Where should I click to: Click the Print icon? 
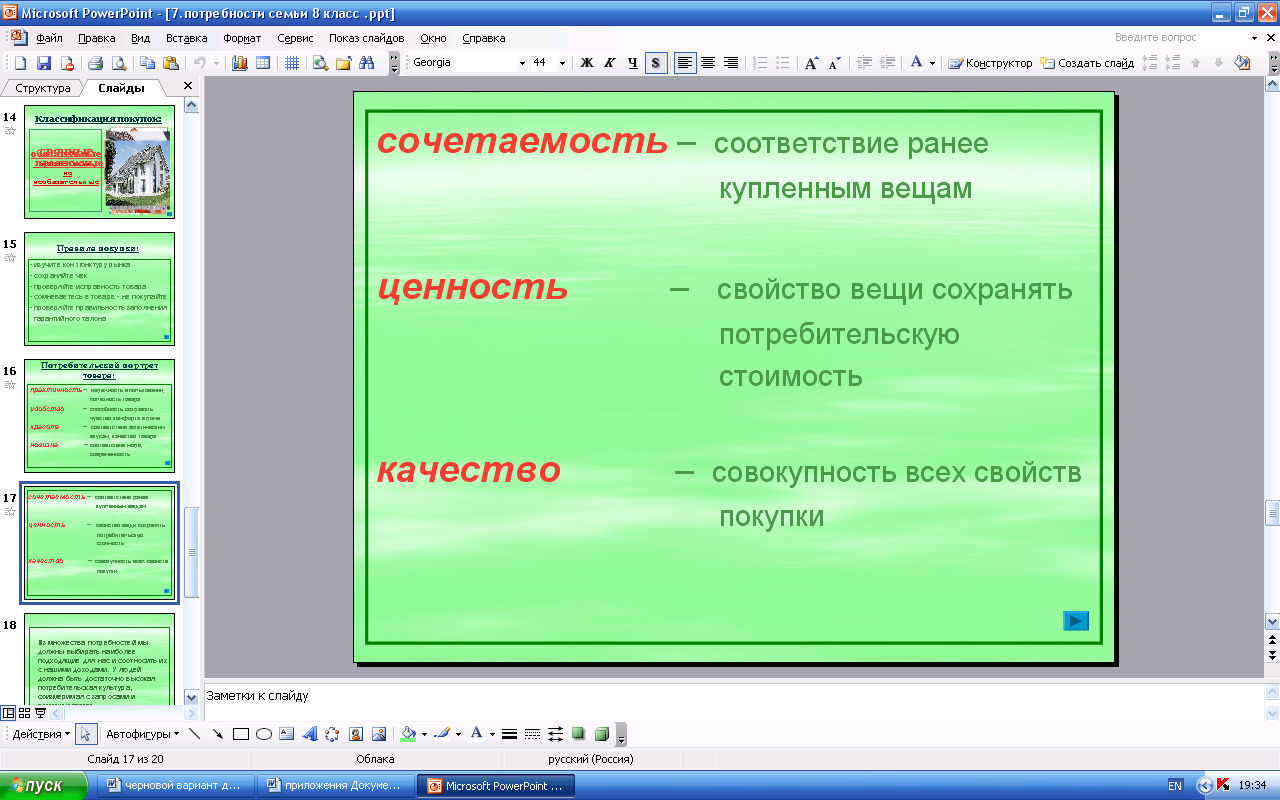coord(96,63)
